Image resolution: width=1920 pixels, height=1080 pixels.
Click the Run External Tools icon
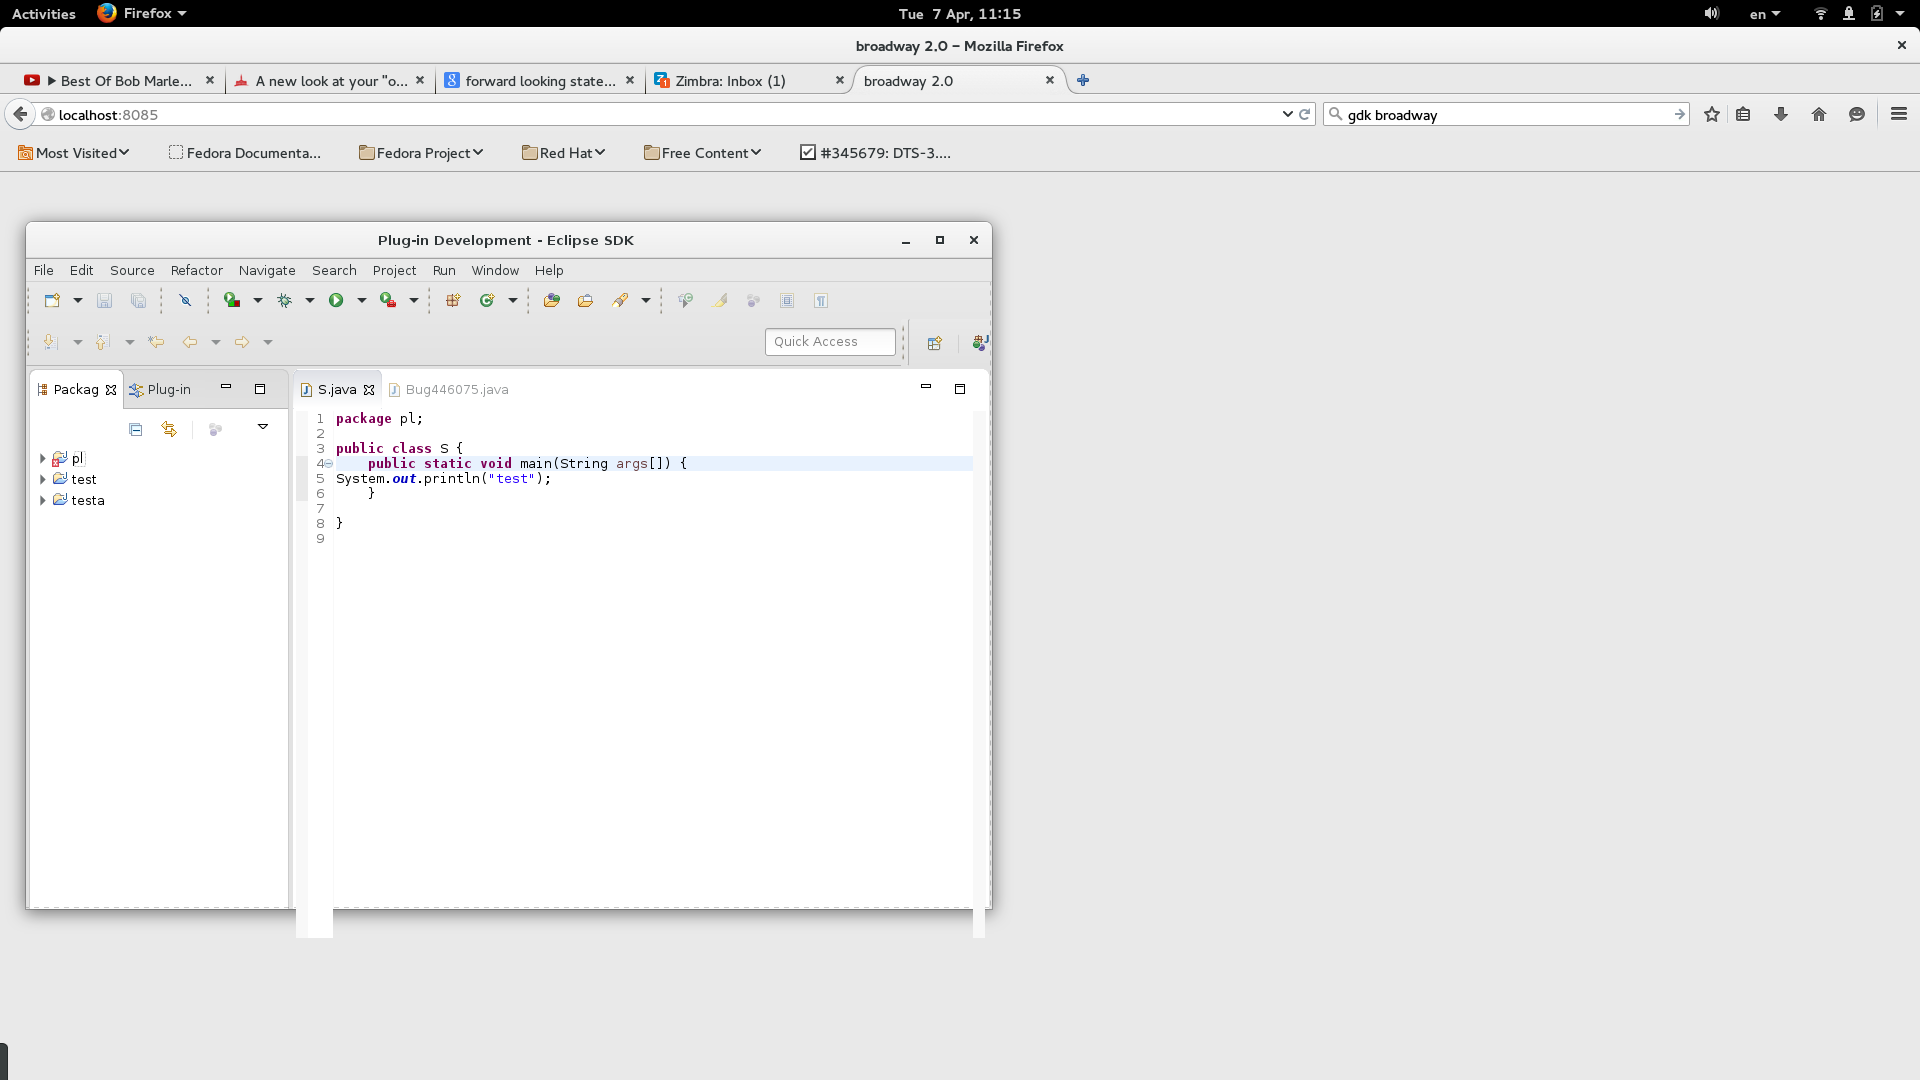coord(388,300)
